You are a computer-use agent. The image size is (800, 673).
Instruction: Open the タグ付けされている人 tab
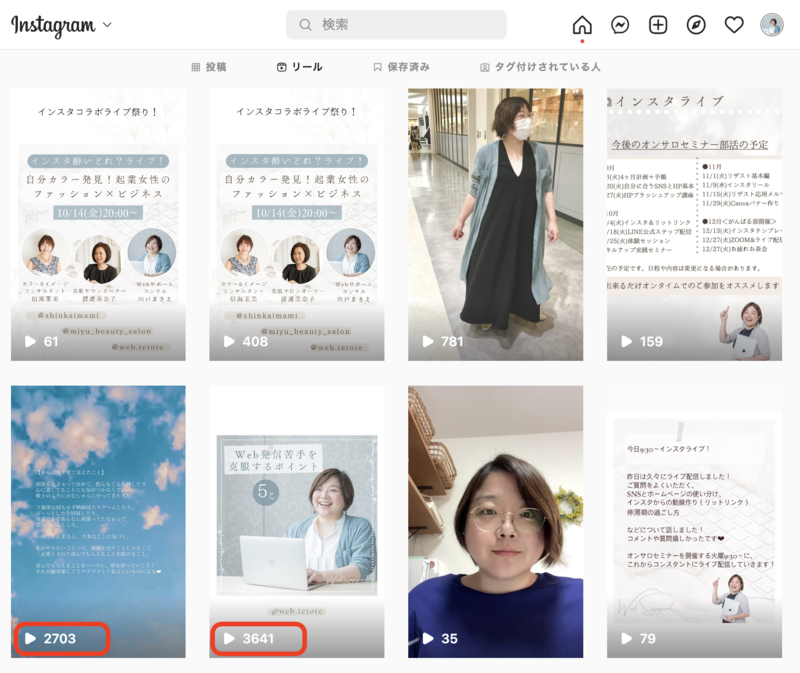click(540, 67)
